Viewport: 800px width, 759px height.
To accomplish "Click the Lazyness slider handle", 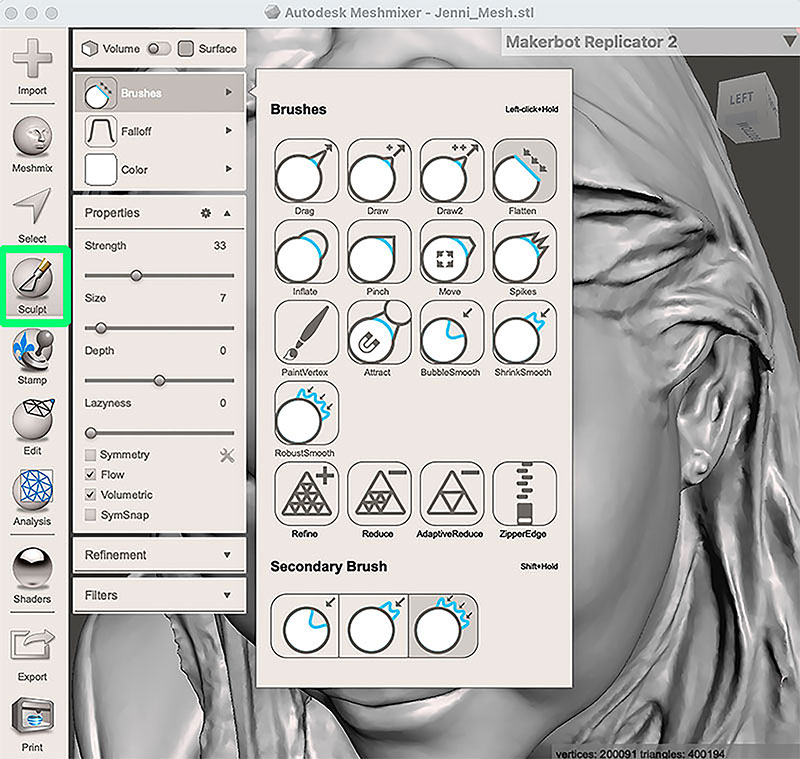I will 91,433.
